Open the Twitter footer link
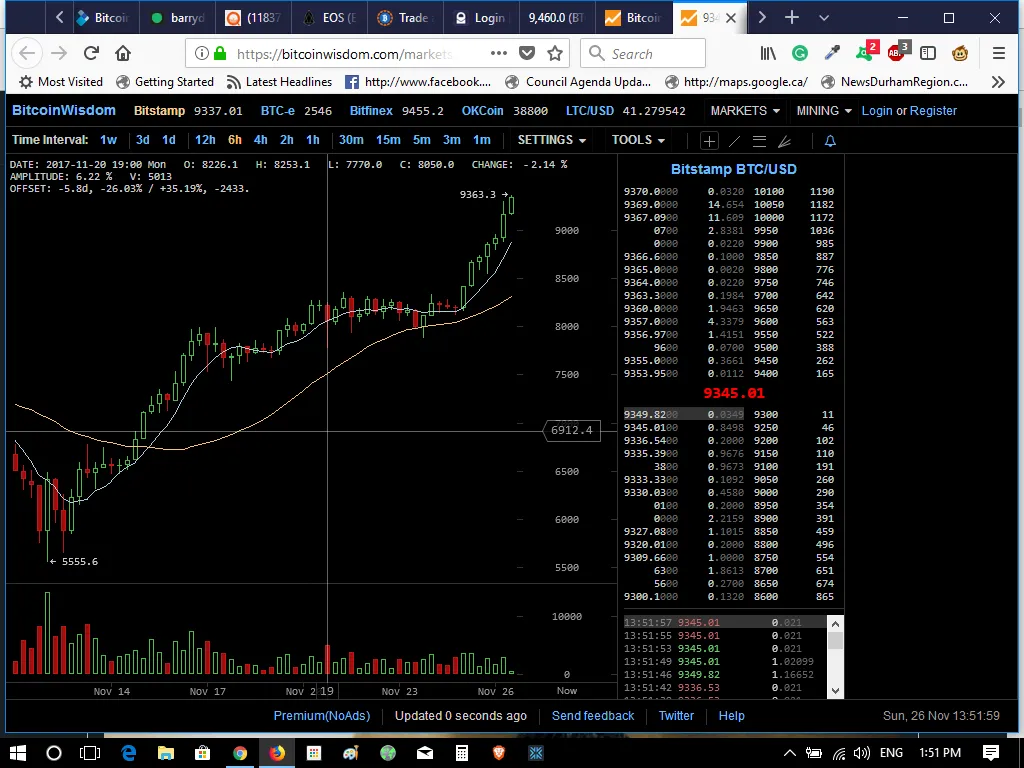1024x768 pixels. (x=676, y=716)
